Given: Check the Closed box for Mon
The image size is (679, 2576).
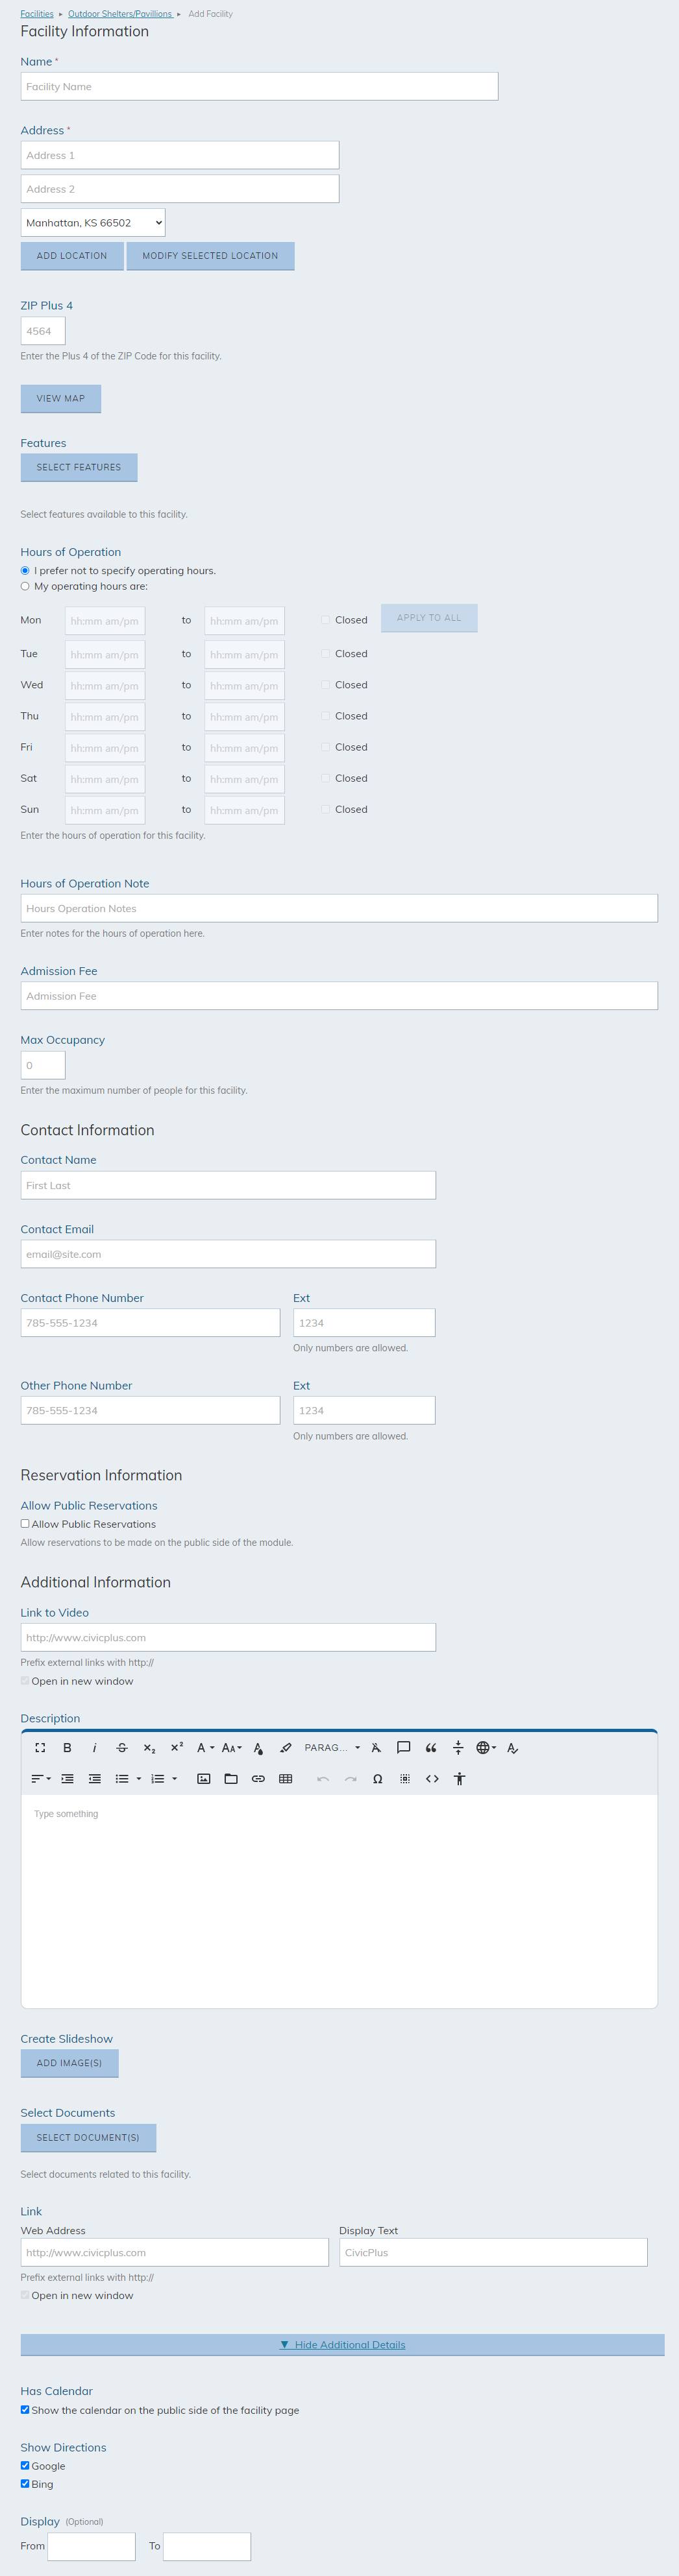Looking at the screenshot, I should [x=326, y=620].
